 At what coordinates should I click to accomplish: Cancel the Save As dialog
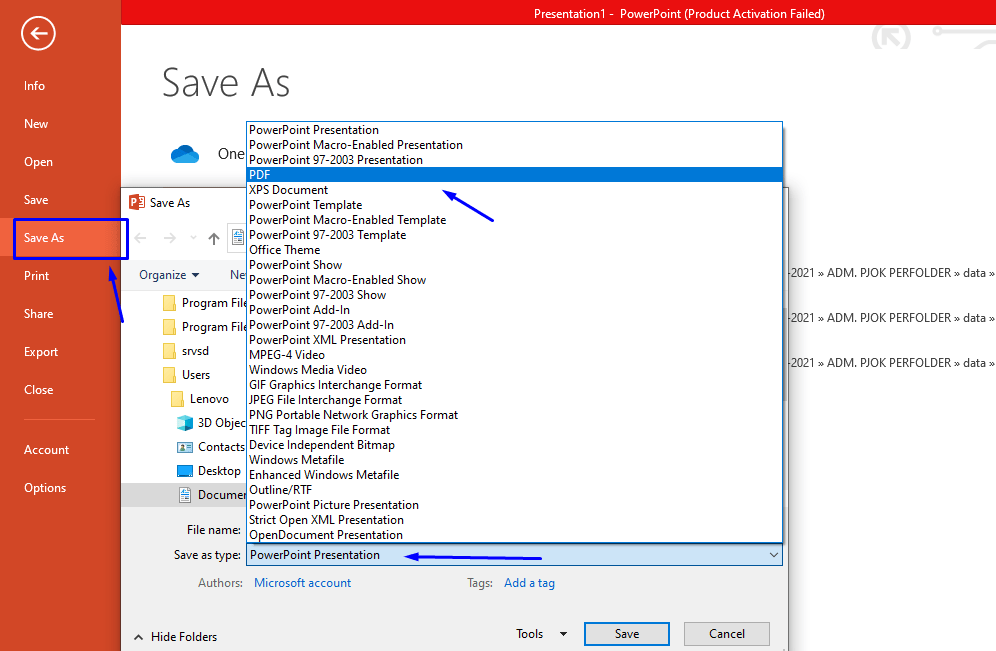coord(726,633)
